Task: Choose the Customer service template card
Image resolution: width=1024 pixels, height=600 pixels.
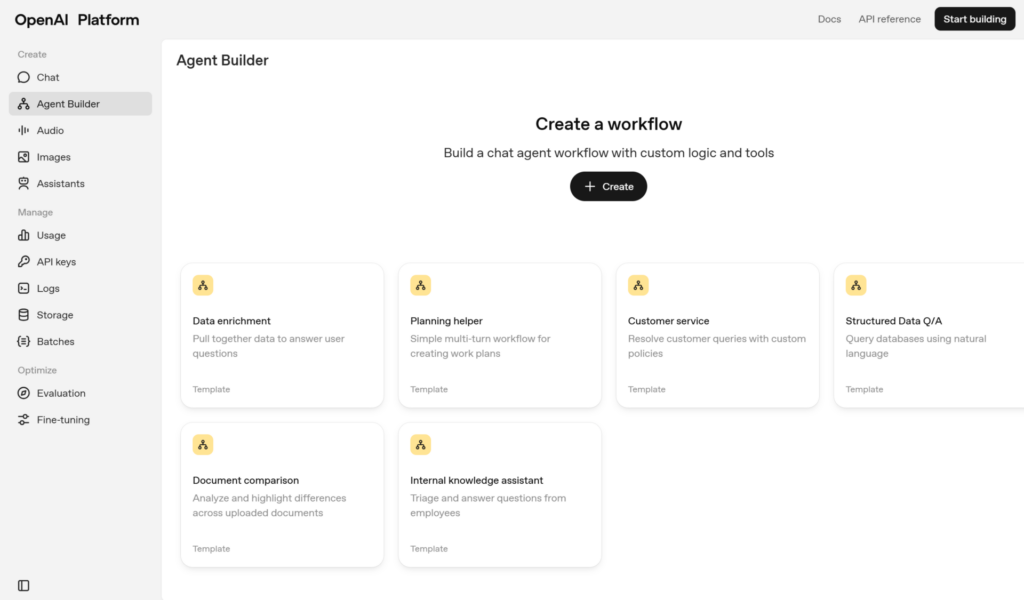Action: point(717,335)
